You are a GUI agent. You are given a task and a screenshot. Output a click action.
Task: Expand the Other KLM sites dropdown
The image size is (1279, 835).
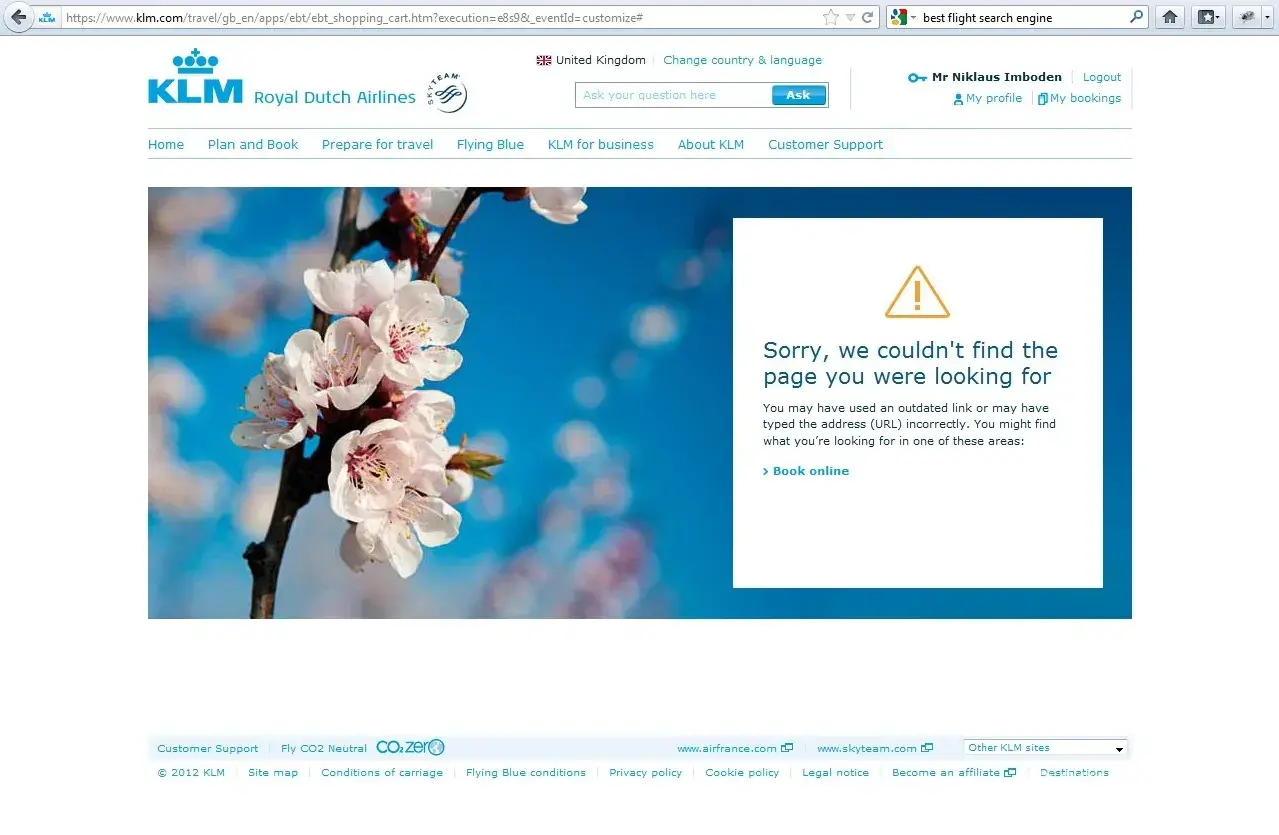(1045, 748)
